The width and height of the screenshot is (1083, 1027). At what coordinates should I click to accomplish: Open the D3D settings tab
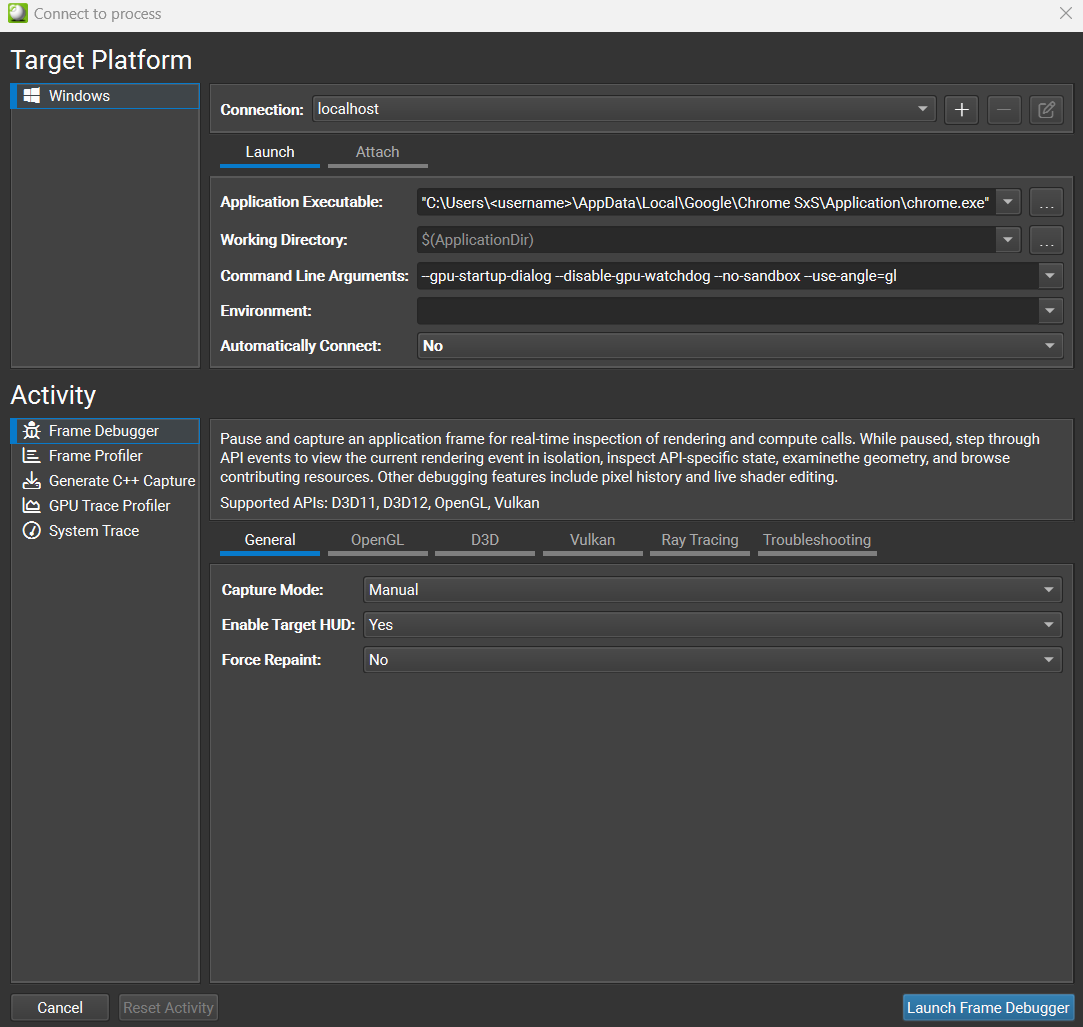tap(485, 541)
